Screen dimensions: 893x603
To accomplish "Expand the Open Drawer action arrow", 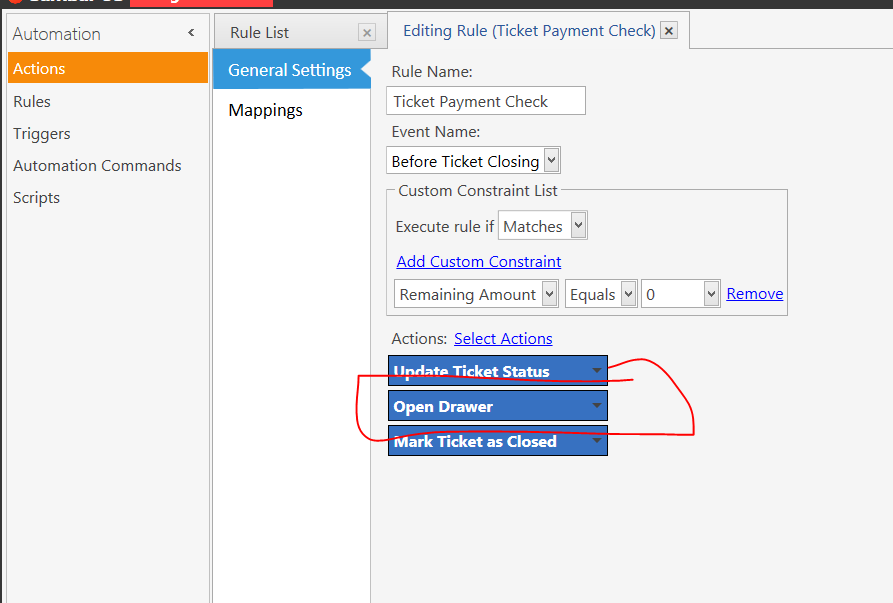I will click(596, 406).
